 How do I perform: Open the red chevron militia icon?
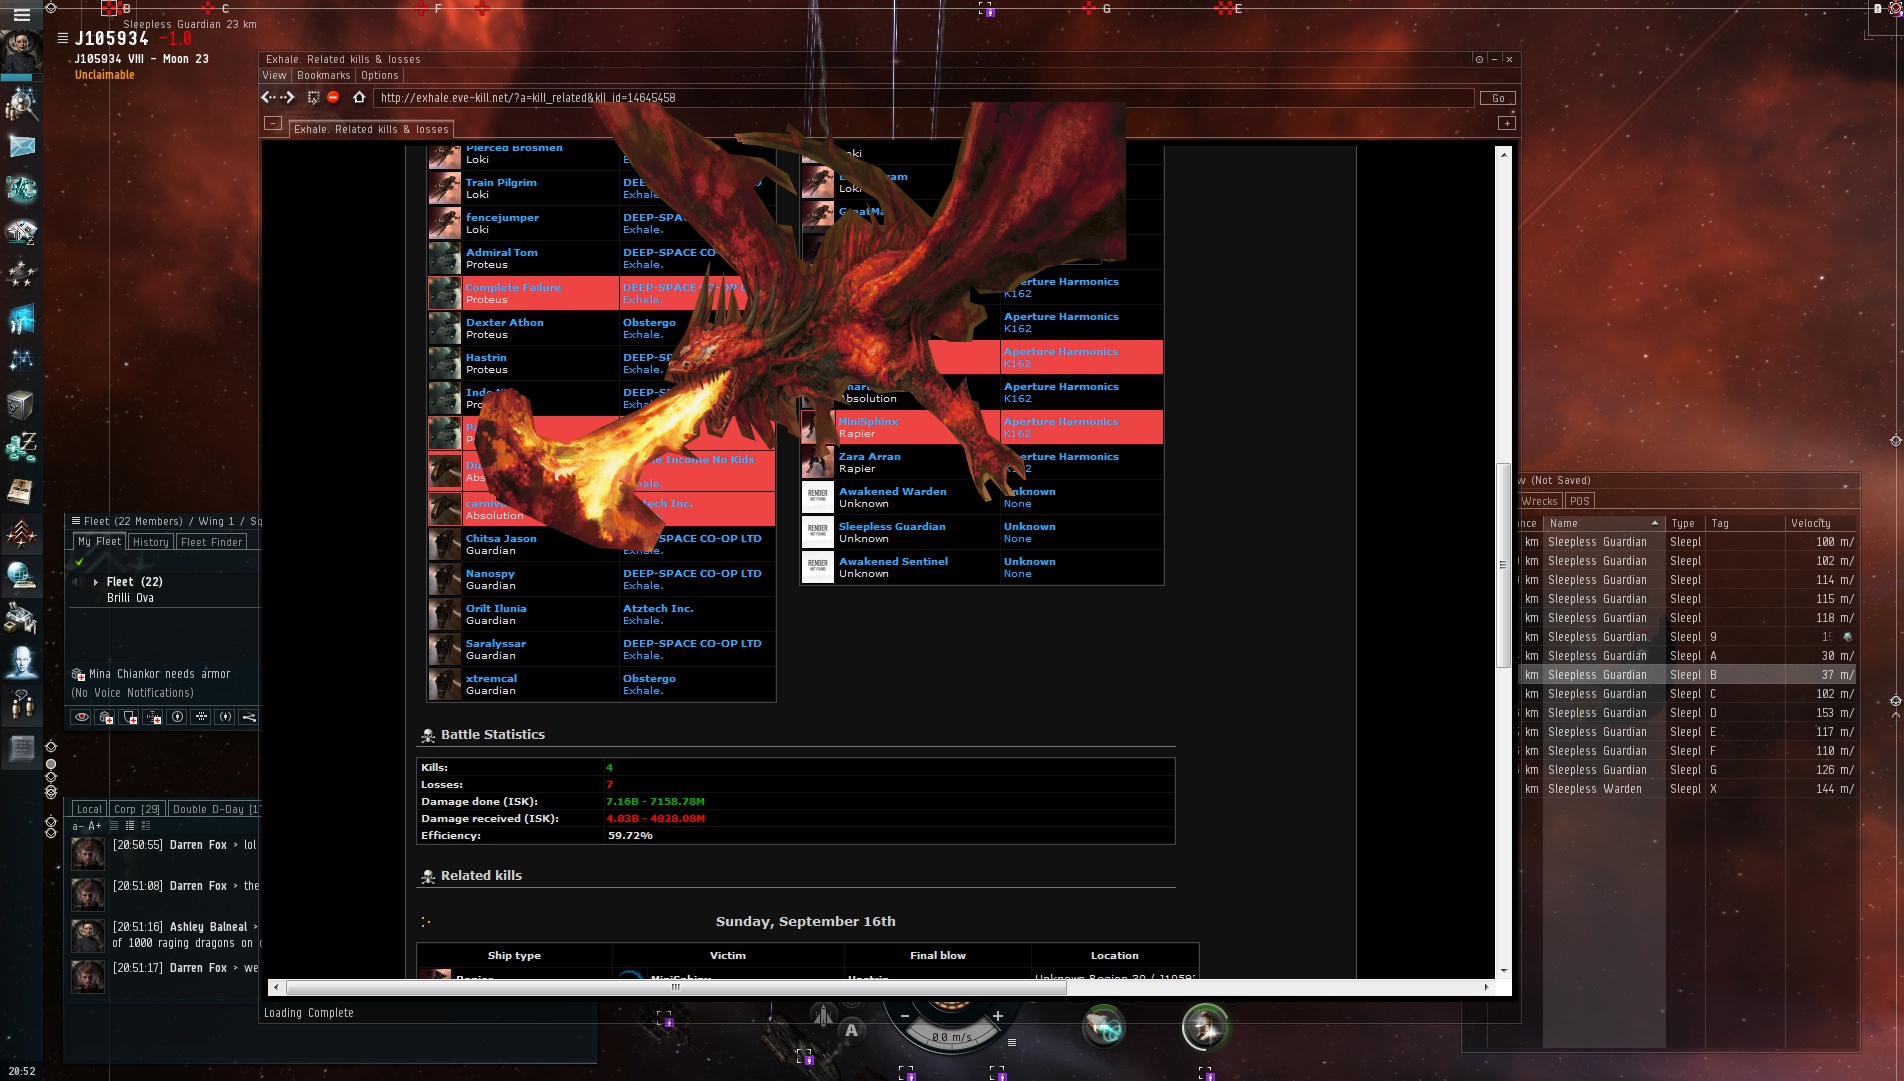pos(21,534)
